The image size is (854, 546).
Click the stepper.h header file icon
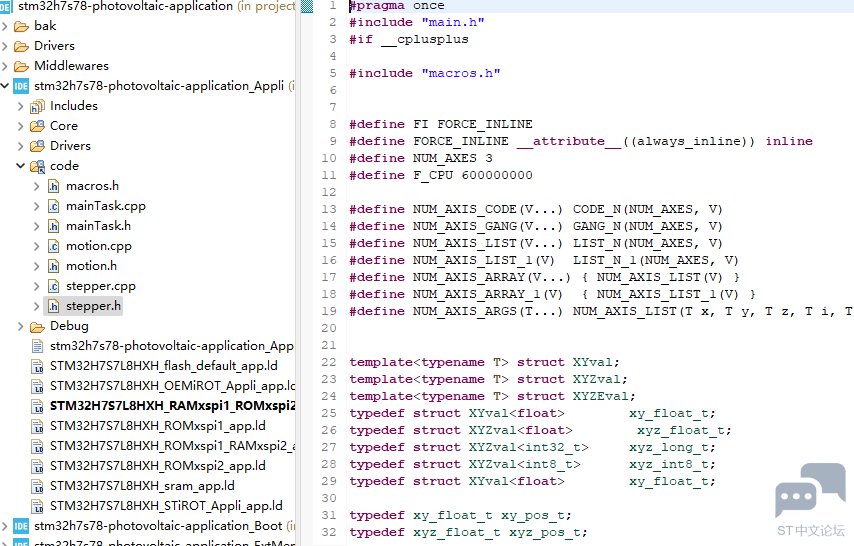point(53,306)
